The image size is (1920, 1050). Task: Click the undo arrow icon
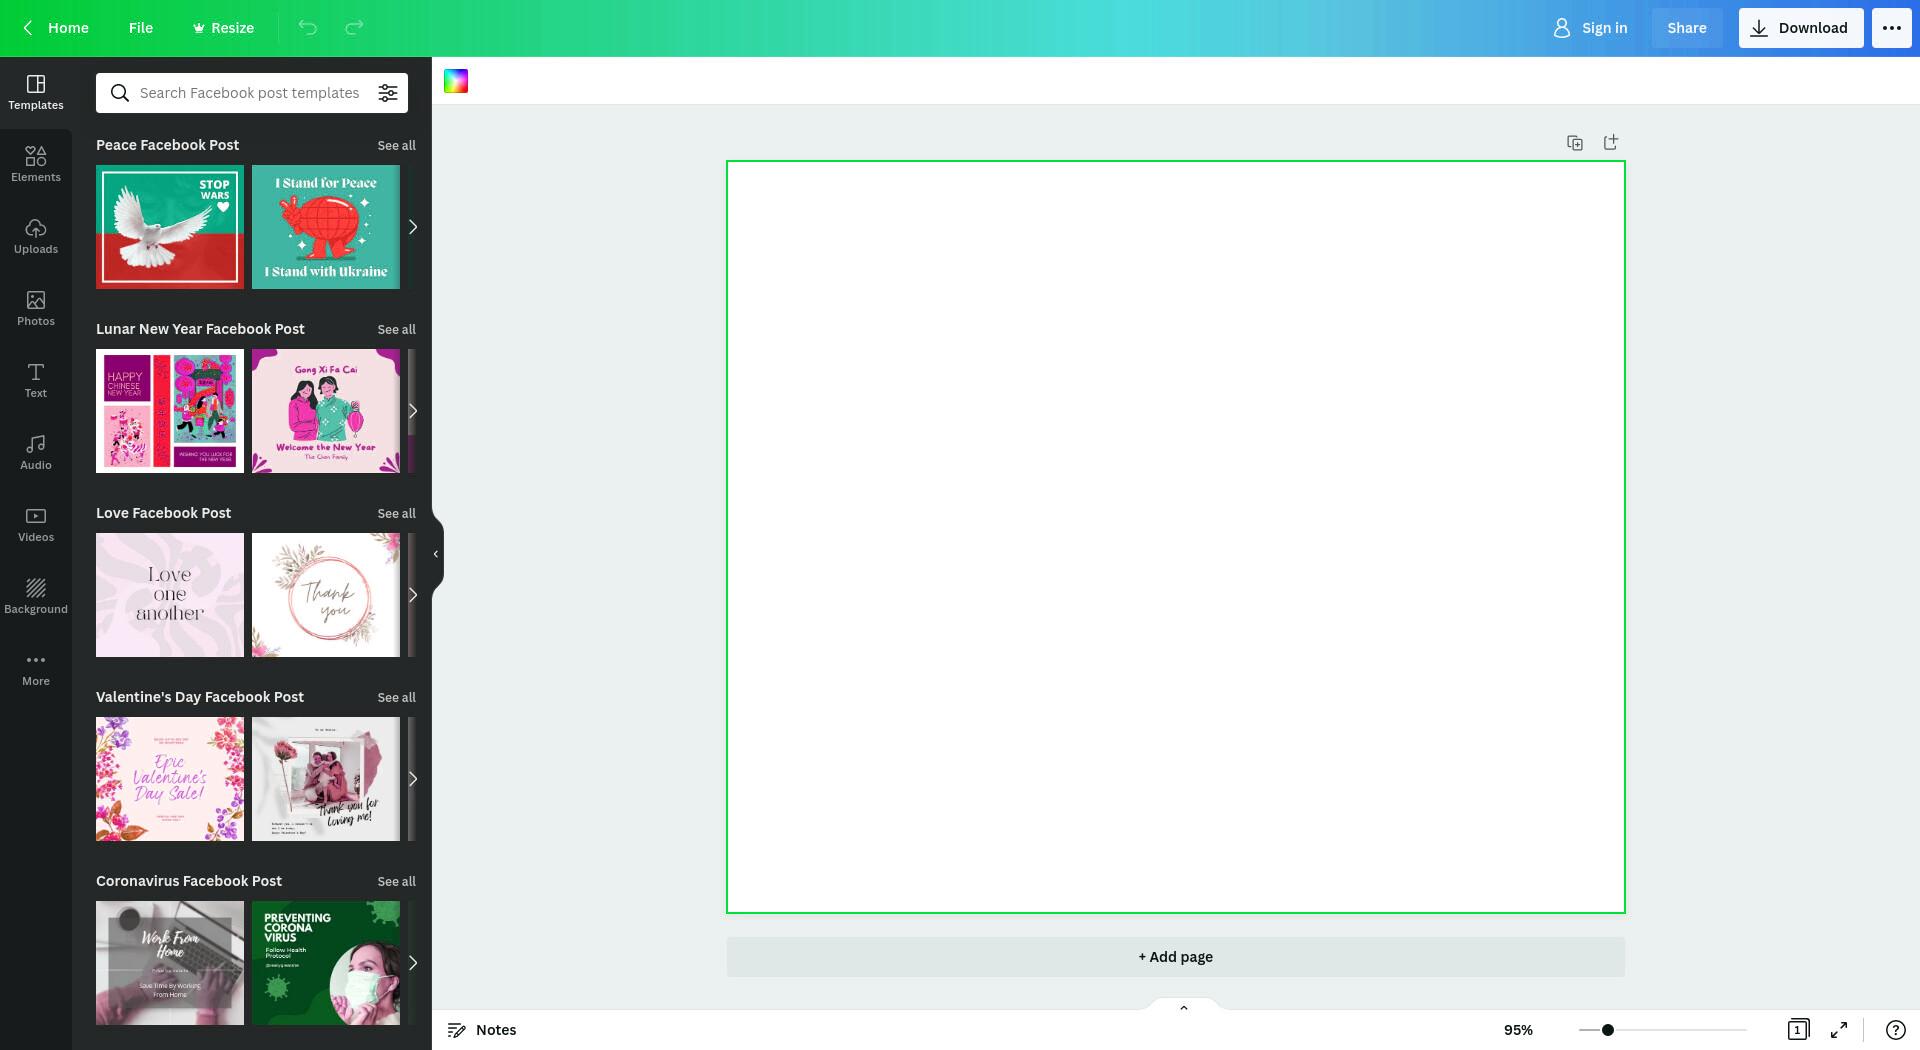(308, 28)
